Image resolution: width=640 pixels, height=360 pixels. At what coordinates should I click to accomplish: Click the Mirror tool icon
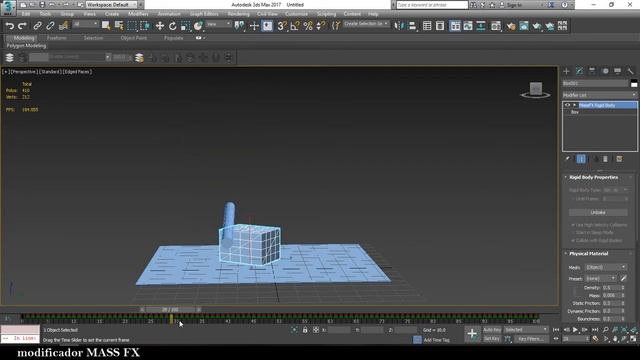point(399,26)
